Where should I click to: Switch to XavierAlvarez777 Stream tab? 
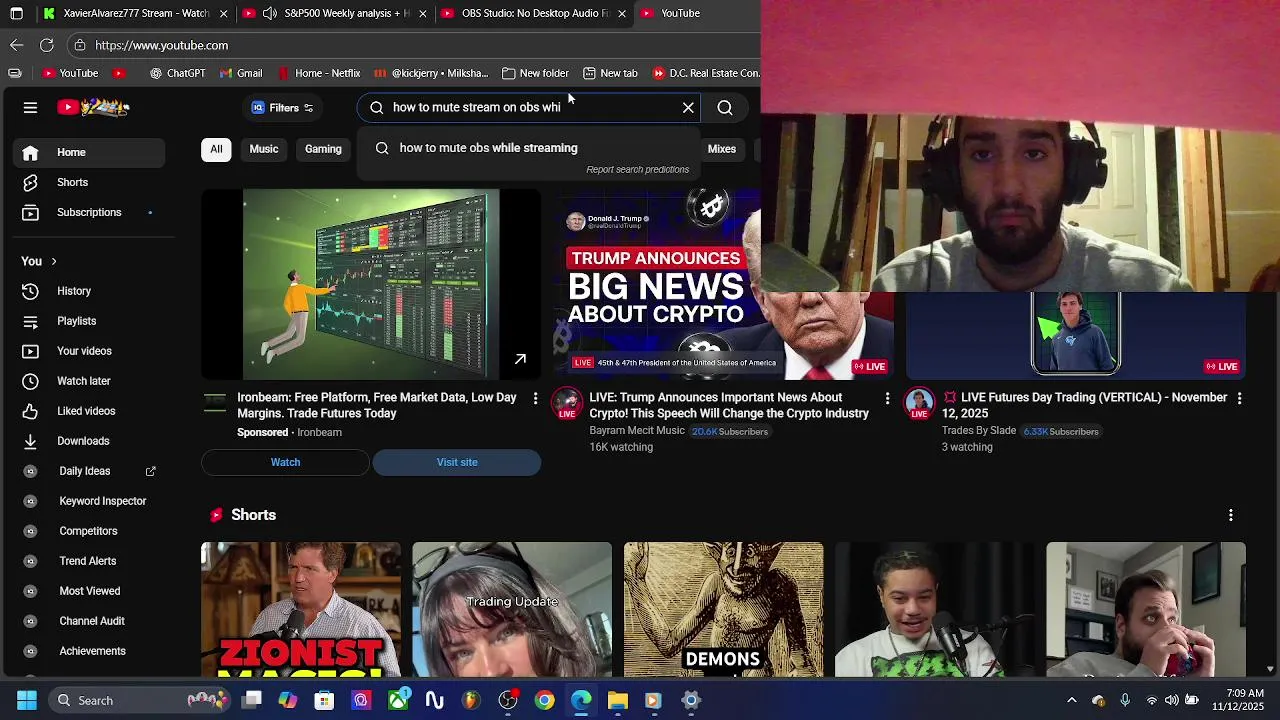(x=135, y=13)
